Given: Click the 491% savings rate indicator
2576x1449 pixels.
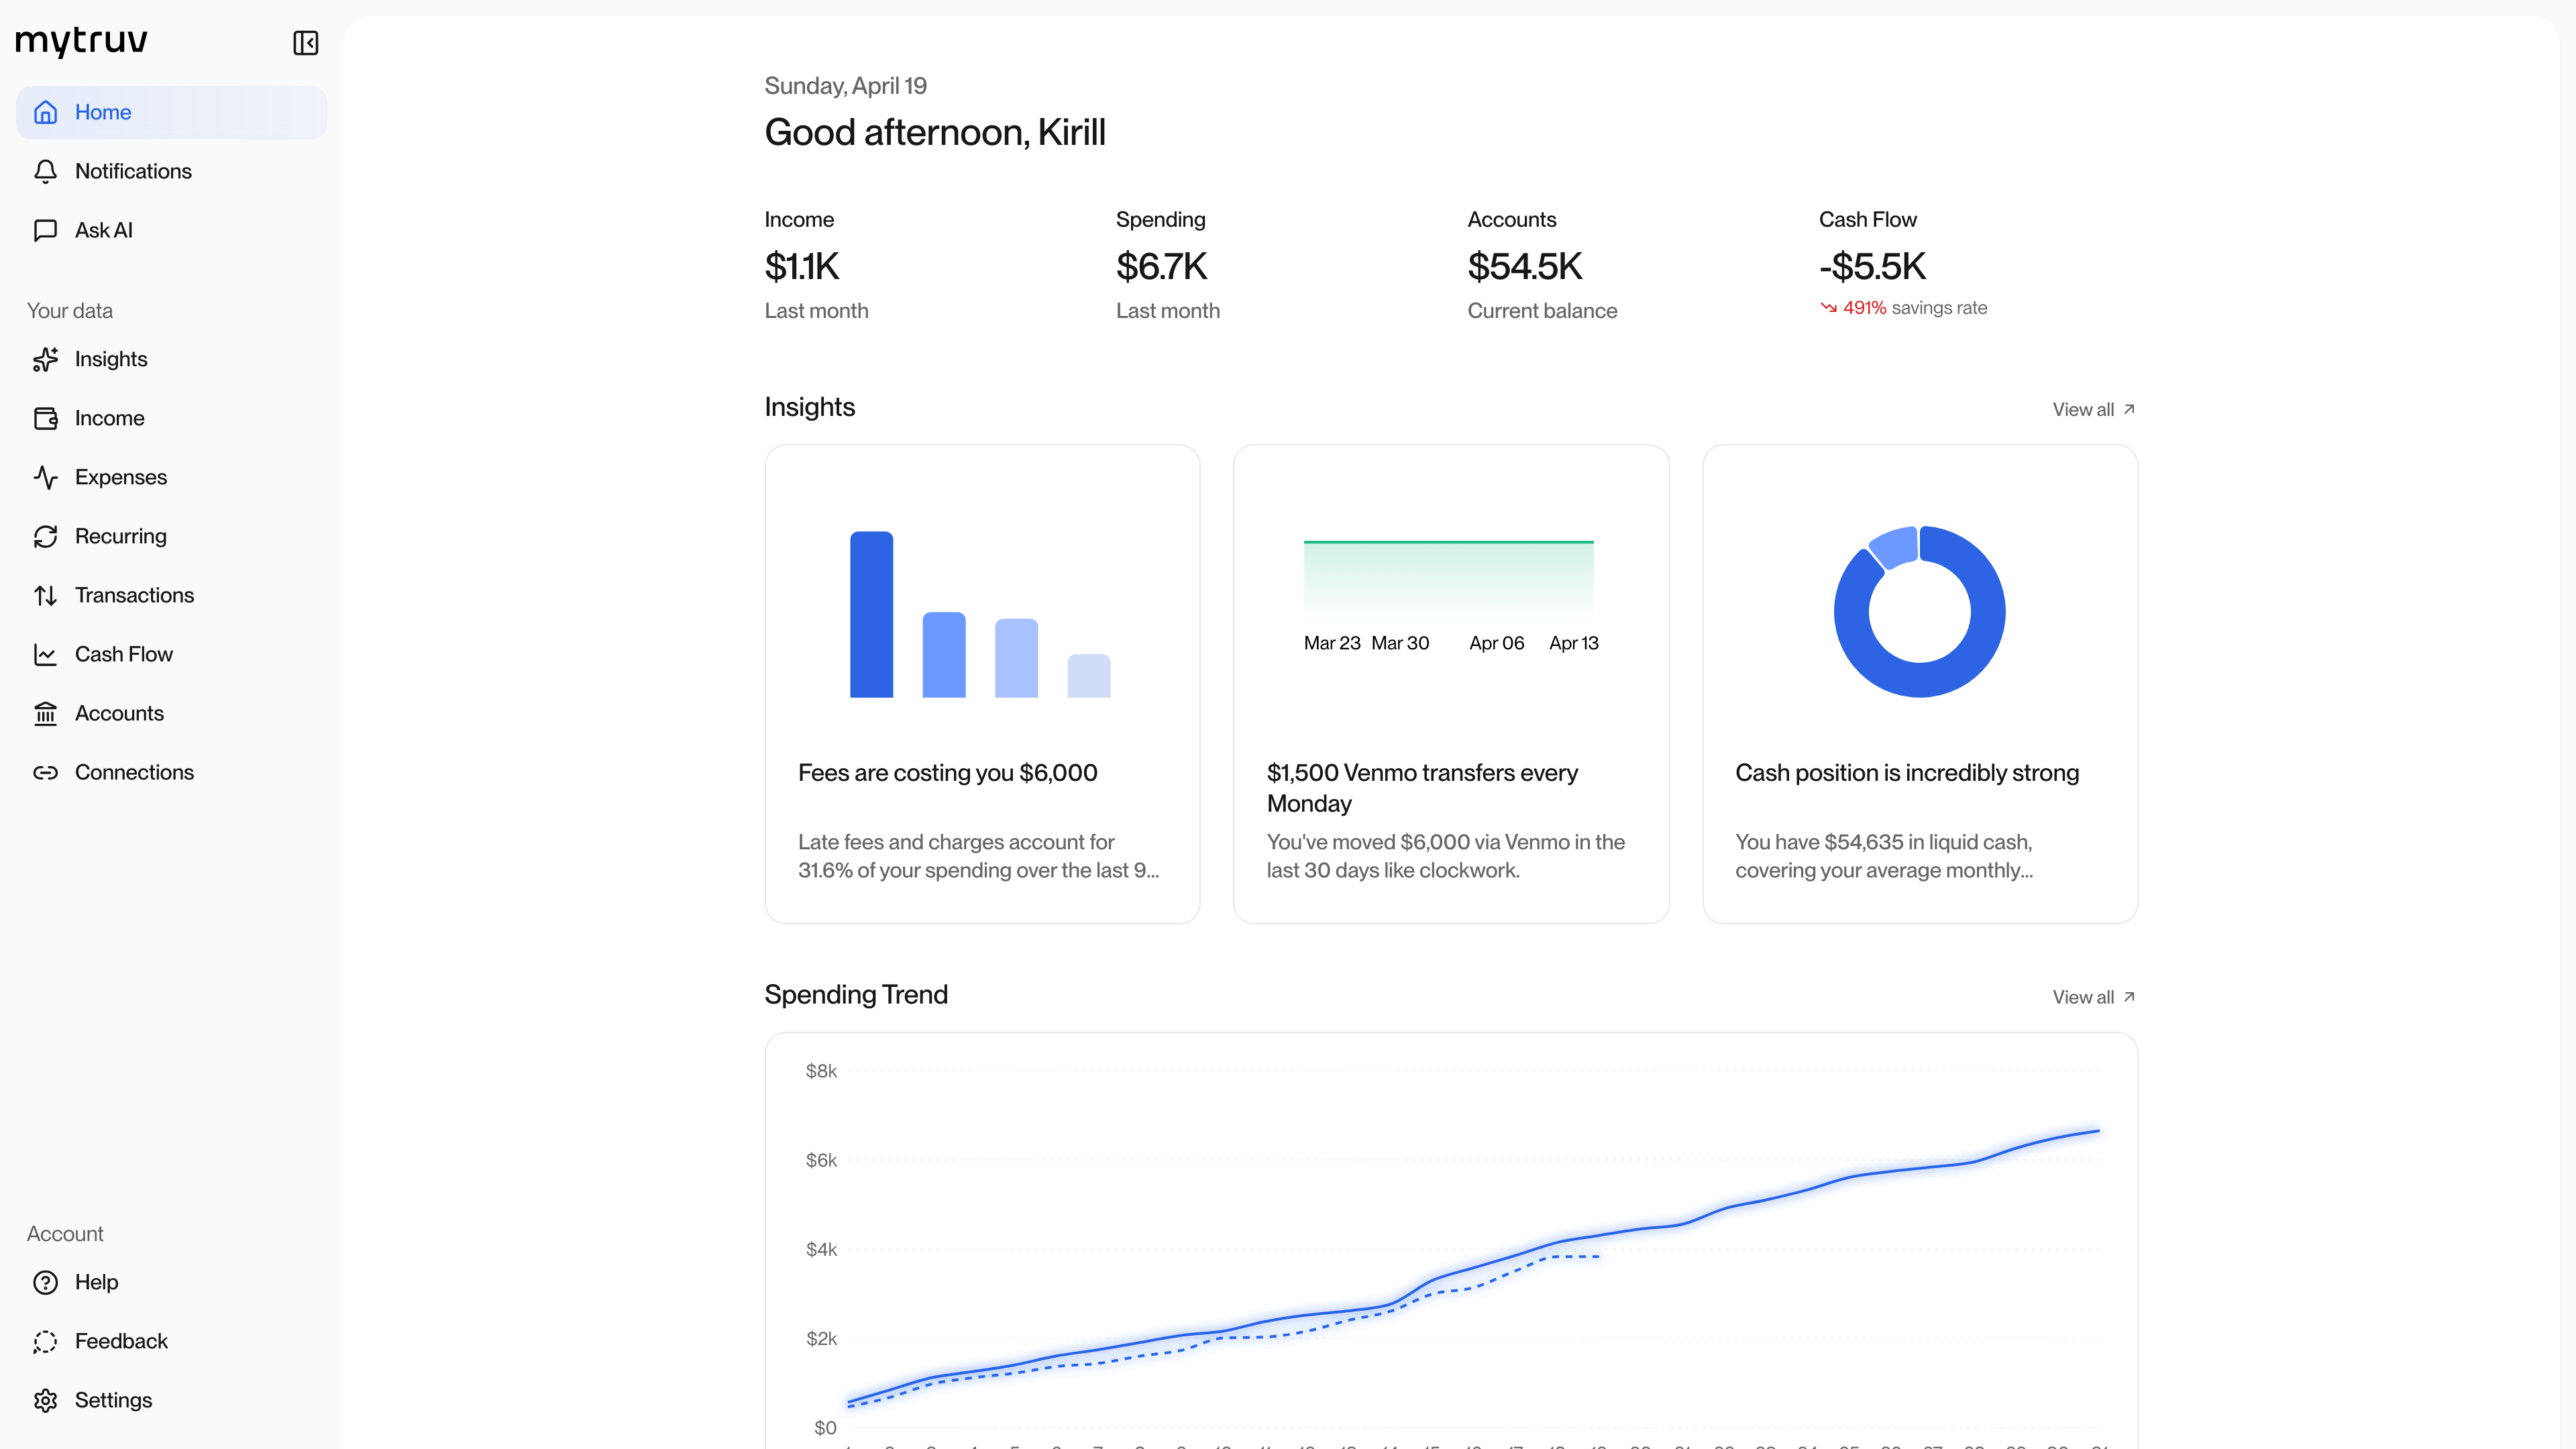Looking at the screenshot, I should (1903, 308).
